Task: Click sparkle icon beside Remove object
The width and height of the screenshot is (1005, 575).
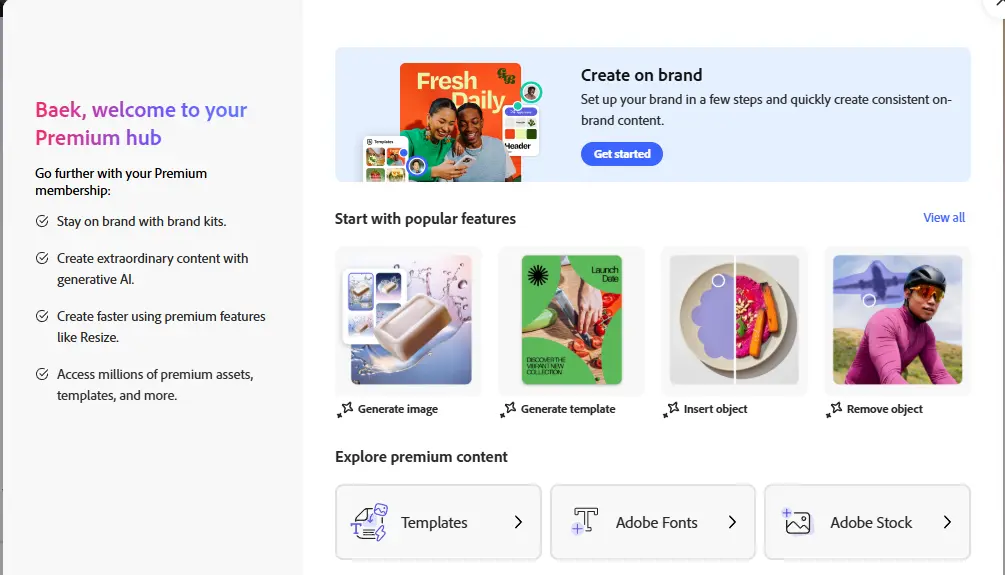Action: pos(834,410)
